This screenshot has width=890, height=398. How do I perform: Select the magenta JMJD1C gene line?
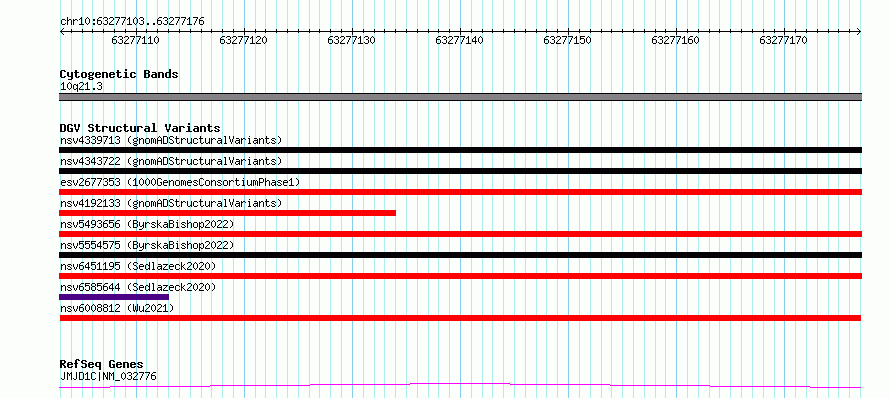point(460,386)
